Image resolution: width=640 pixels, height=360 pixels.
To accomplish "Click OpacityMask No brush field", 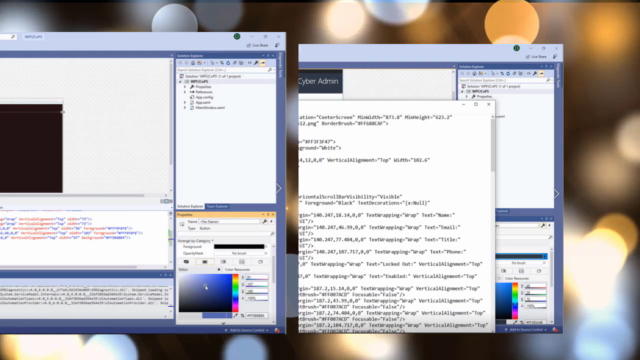I will (239, 253).
